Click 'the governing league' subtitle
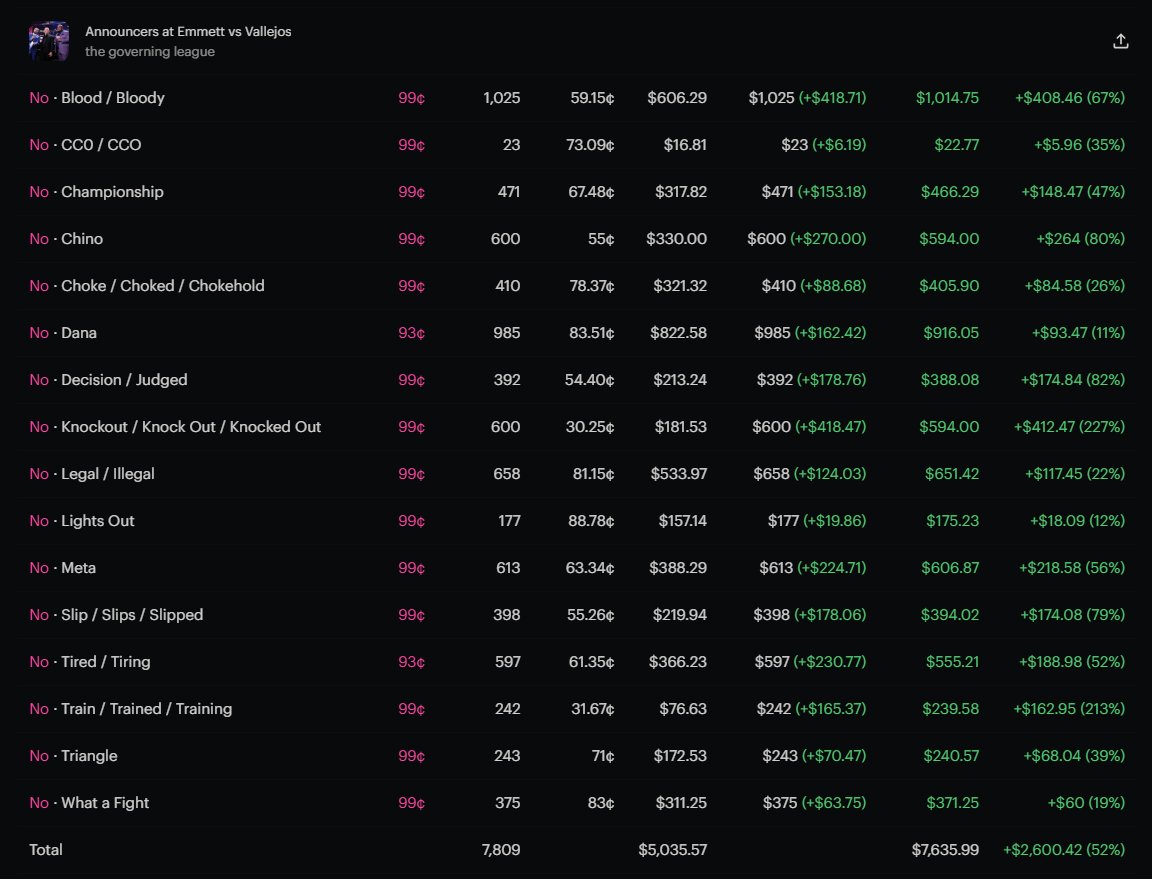 click(x=150, y=51)
